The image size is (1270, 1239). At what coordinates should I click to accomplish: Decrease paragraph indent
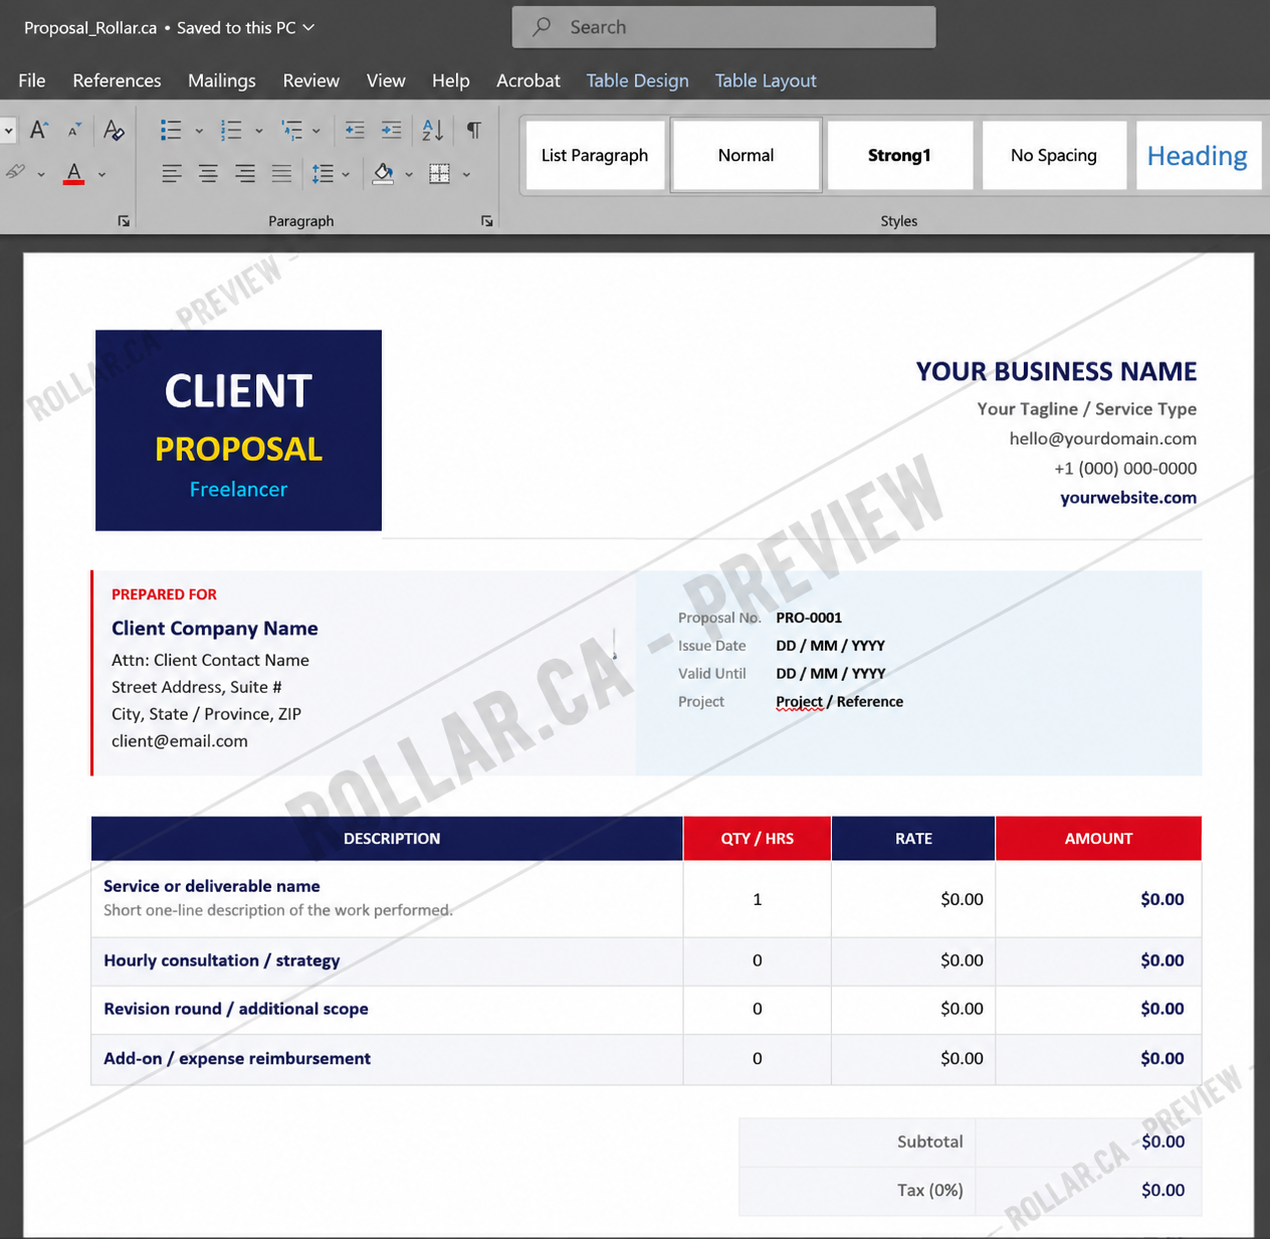coord(354,130)
